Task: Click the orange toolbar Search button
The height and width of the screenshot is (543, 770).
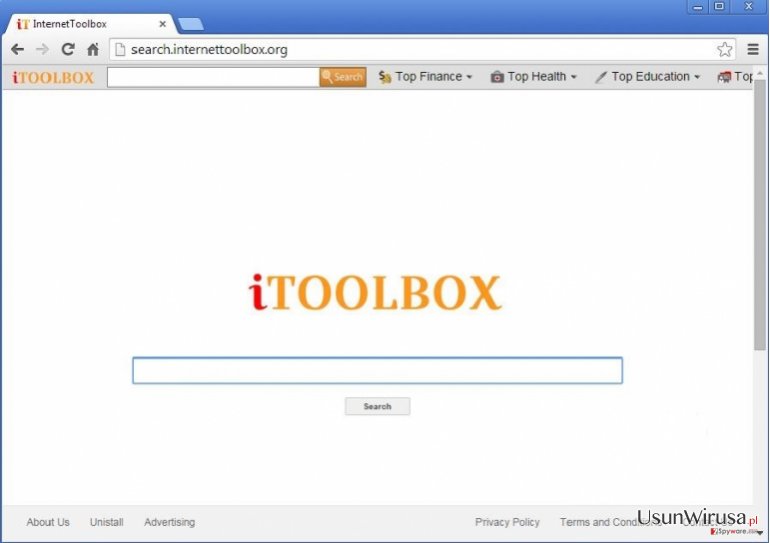Action: pos(343,77)
